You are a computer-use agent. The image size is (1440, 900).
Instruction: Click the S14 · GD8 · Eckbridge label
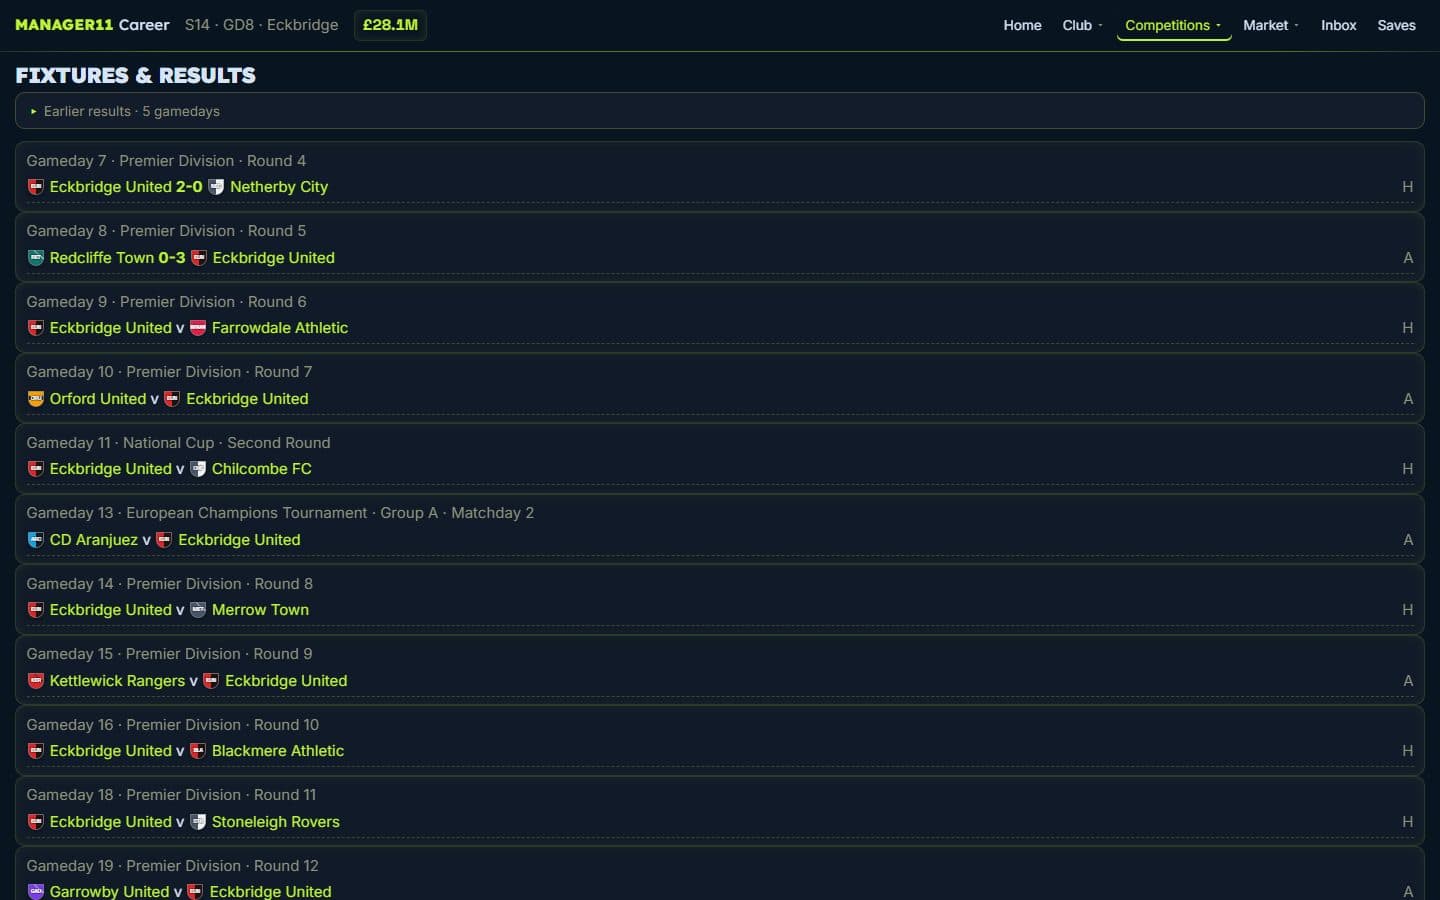[261, 25]
